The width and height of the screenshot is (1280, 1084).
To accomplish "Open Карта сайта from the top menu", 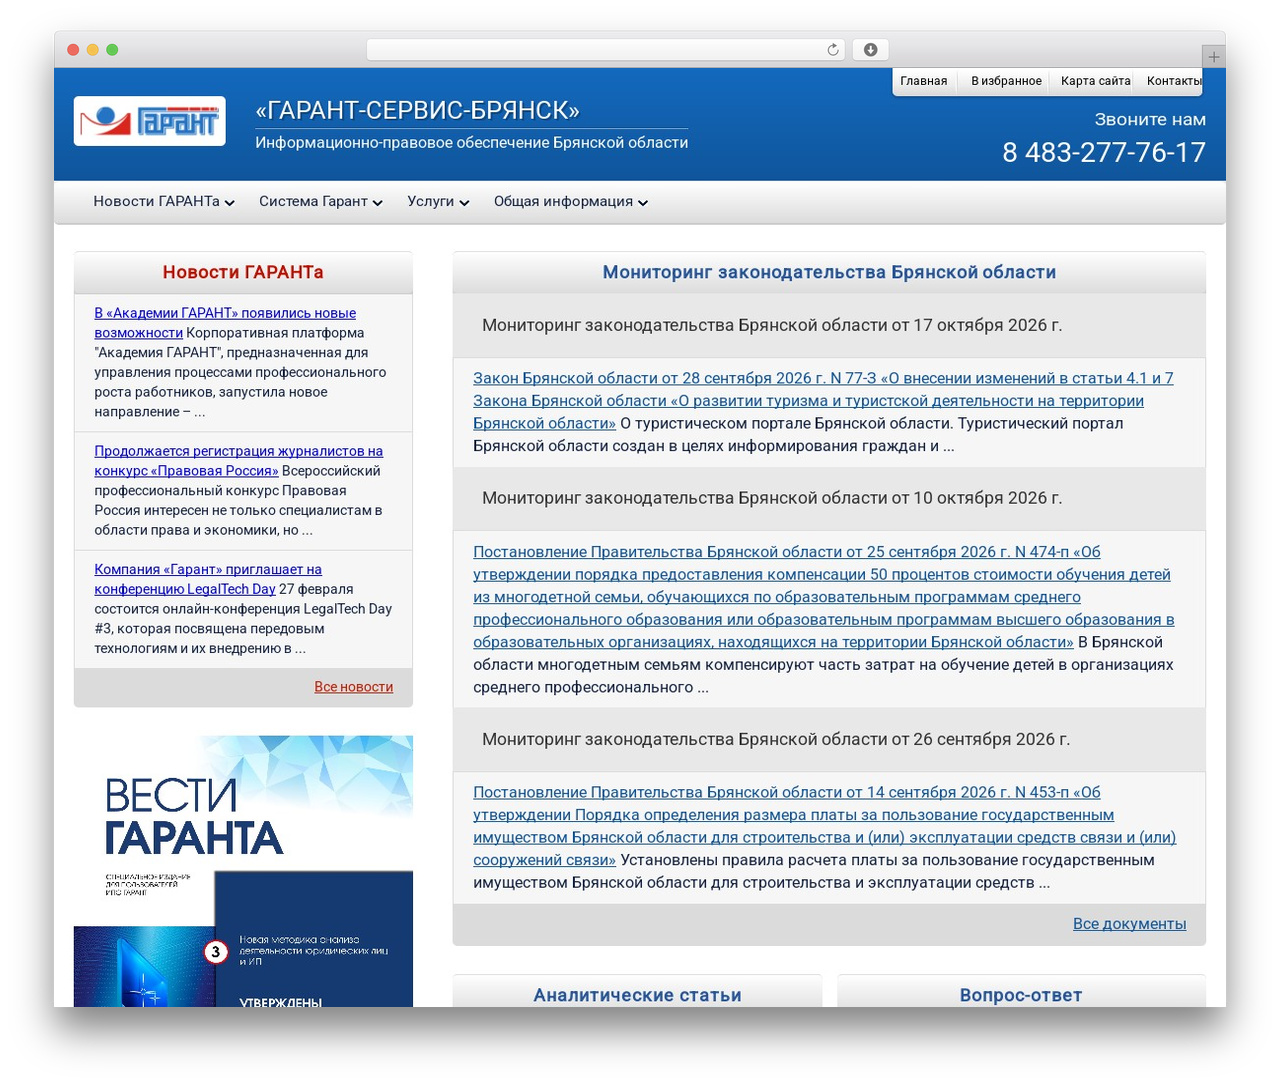I will pos(1095,81).
